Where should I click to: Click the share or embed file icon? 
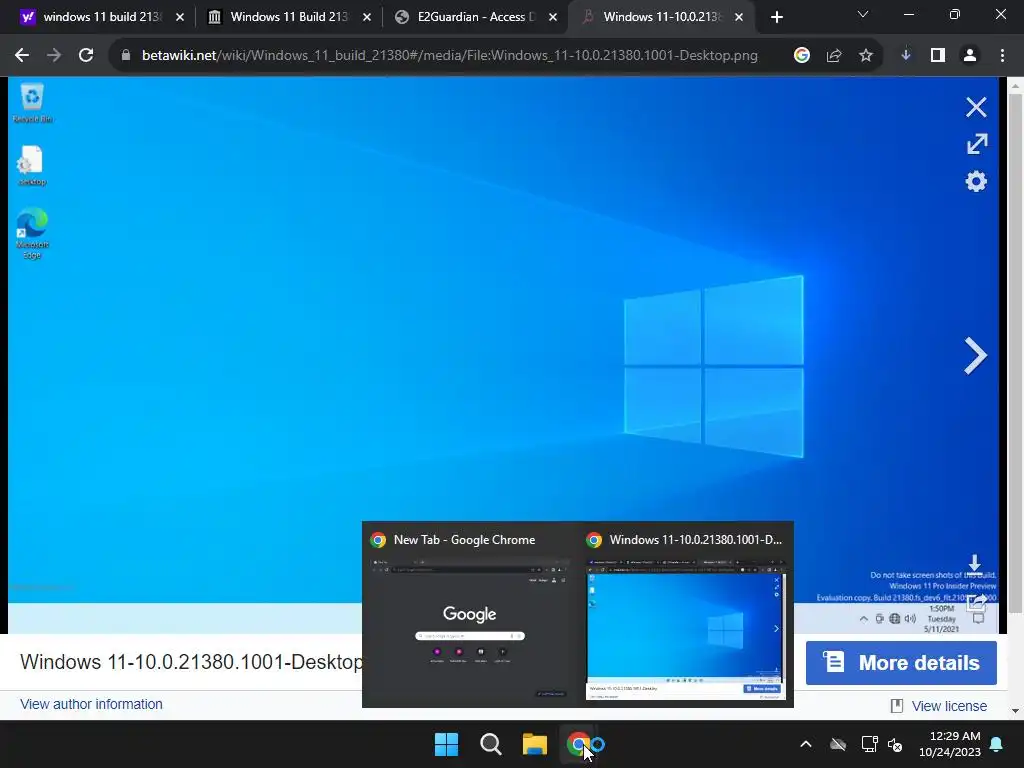click(978, 601)
